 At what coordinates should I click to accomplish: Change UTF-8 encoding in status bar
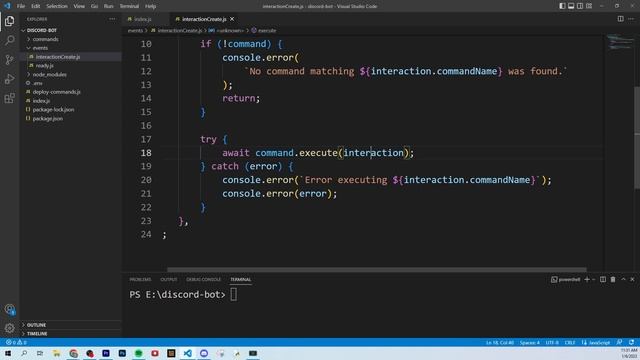click(552, 342)
